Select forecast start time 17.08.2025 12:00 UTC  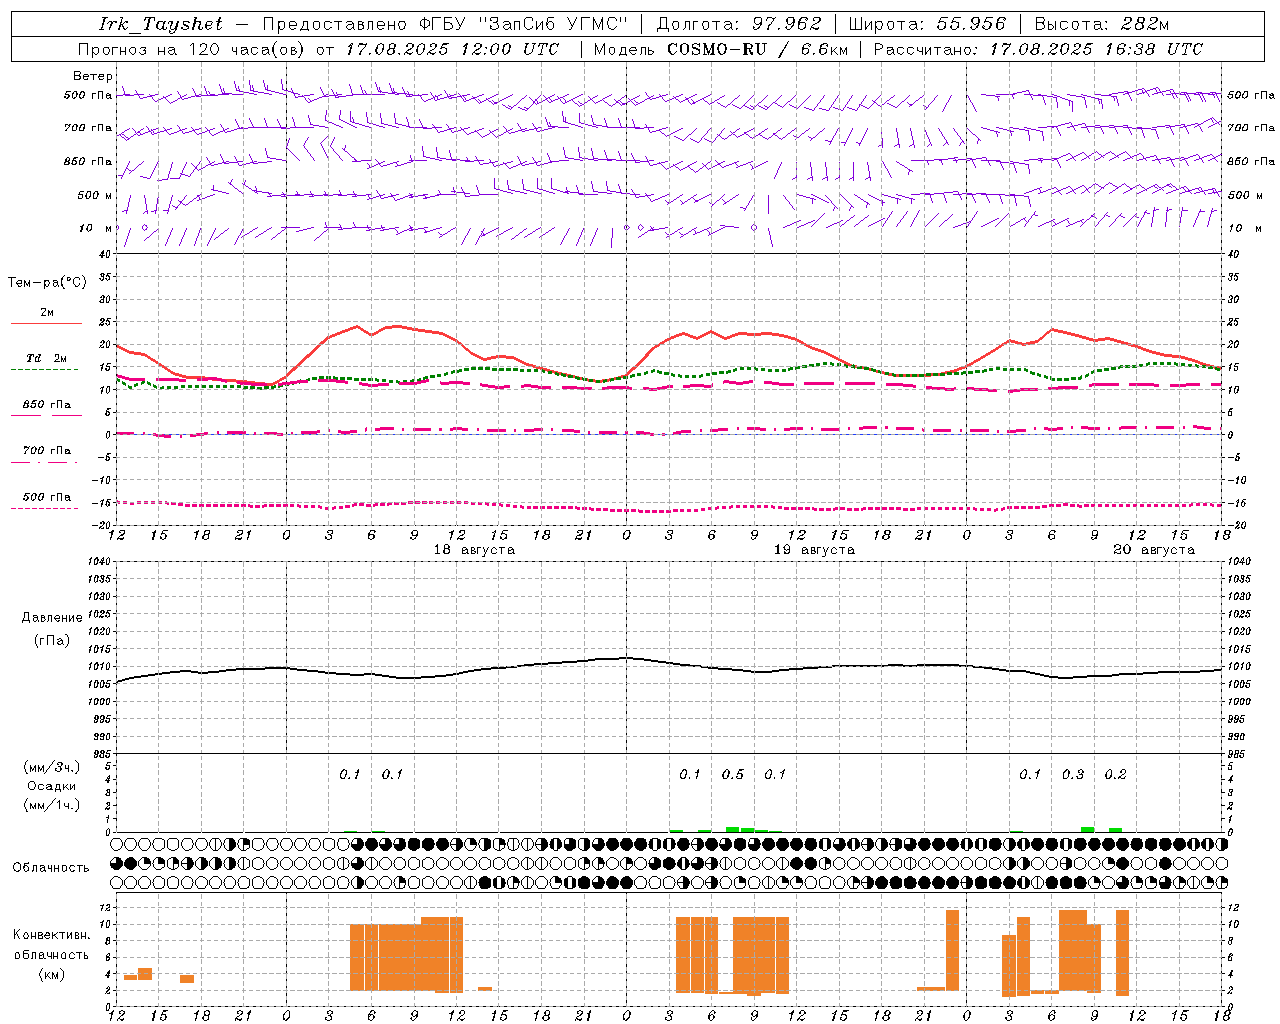click(453, 49)
